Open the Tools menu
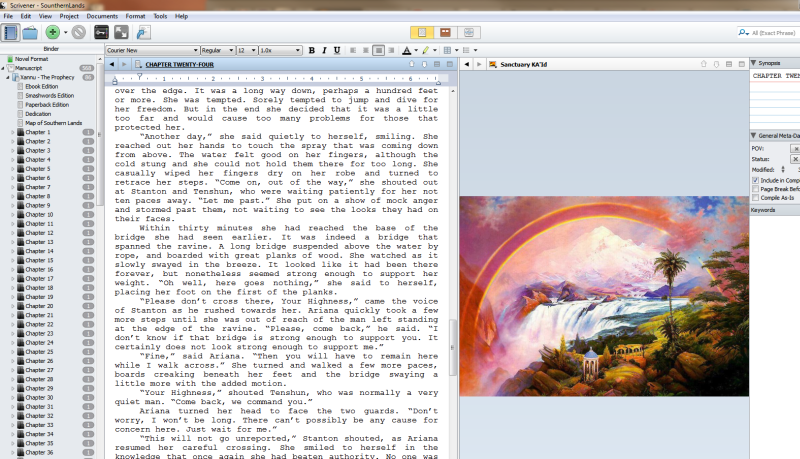Image resolution: width=800 pixels, height=459 pixels. 160,16
